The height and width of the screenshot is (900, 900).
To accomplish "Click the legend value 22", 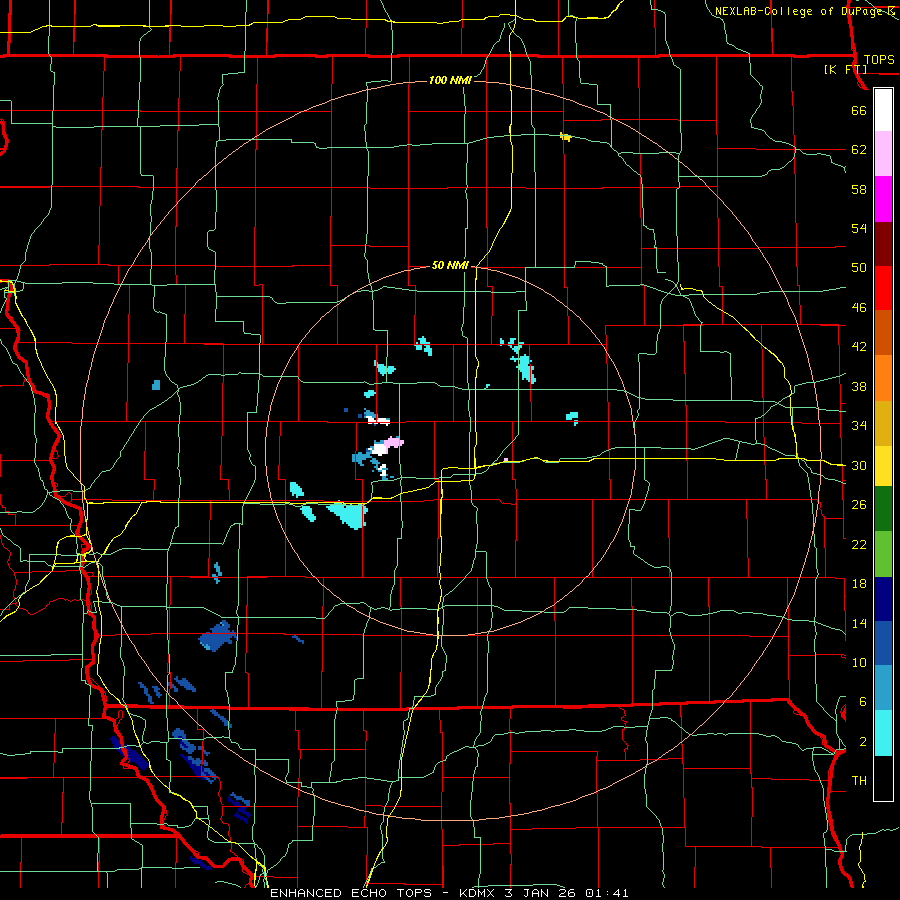I will 859,544.
